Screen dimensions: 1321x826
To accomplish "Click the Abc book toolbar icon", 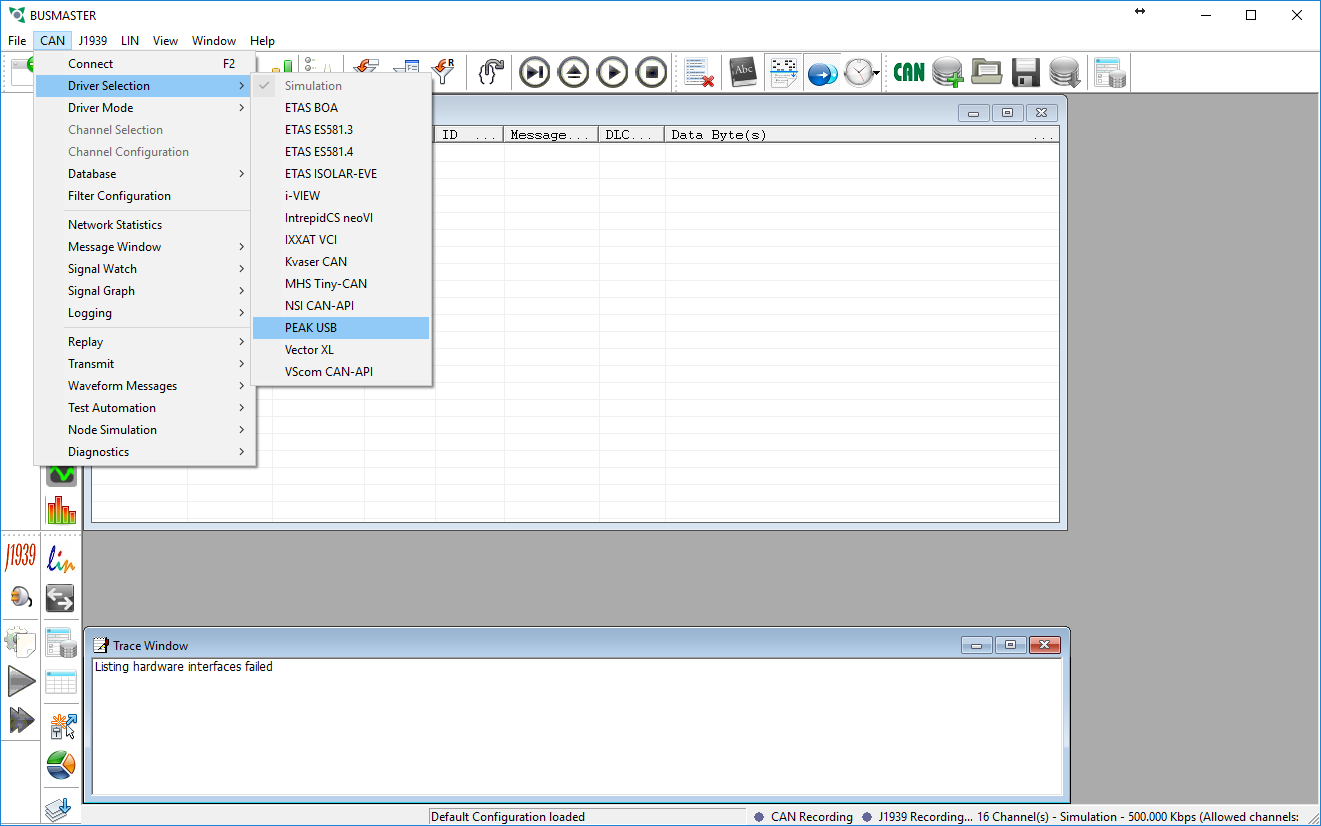I will (743, 72).
